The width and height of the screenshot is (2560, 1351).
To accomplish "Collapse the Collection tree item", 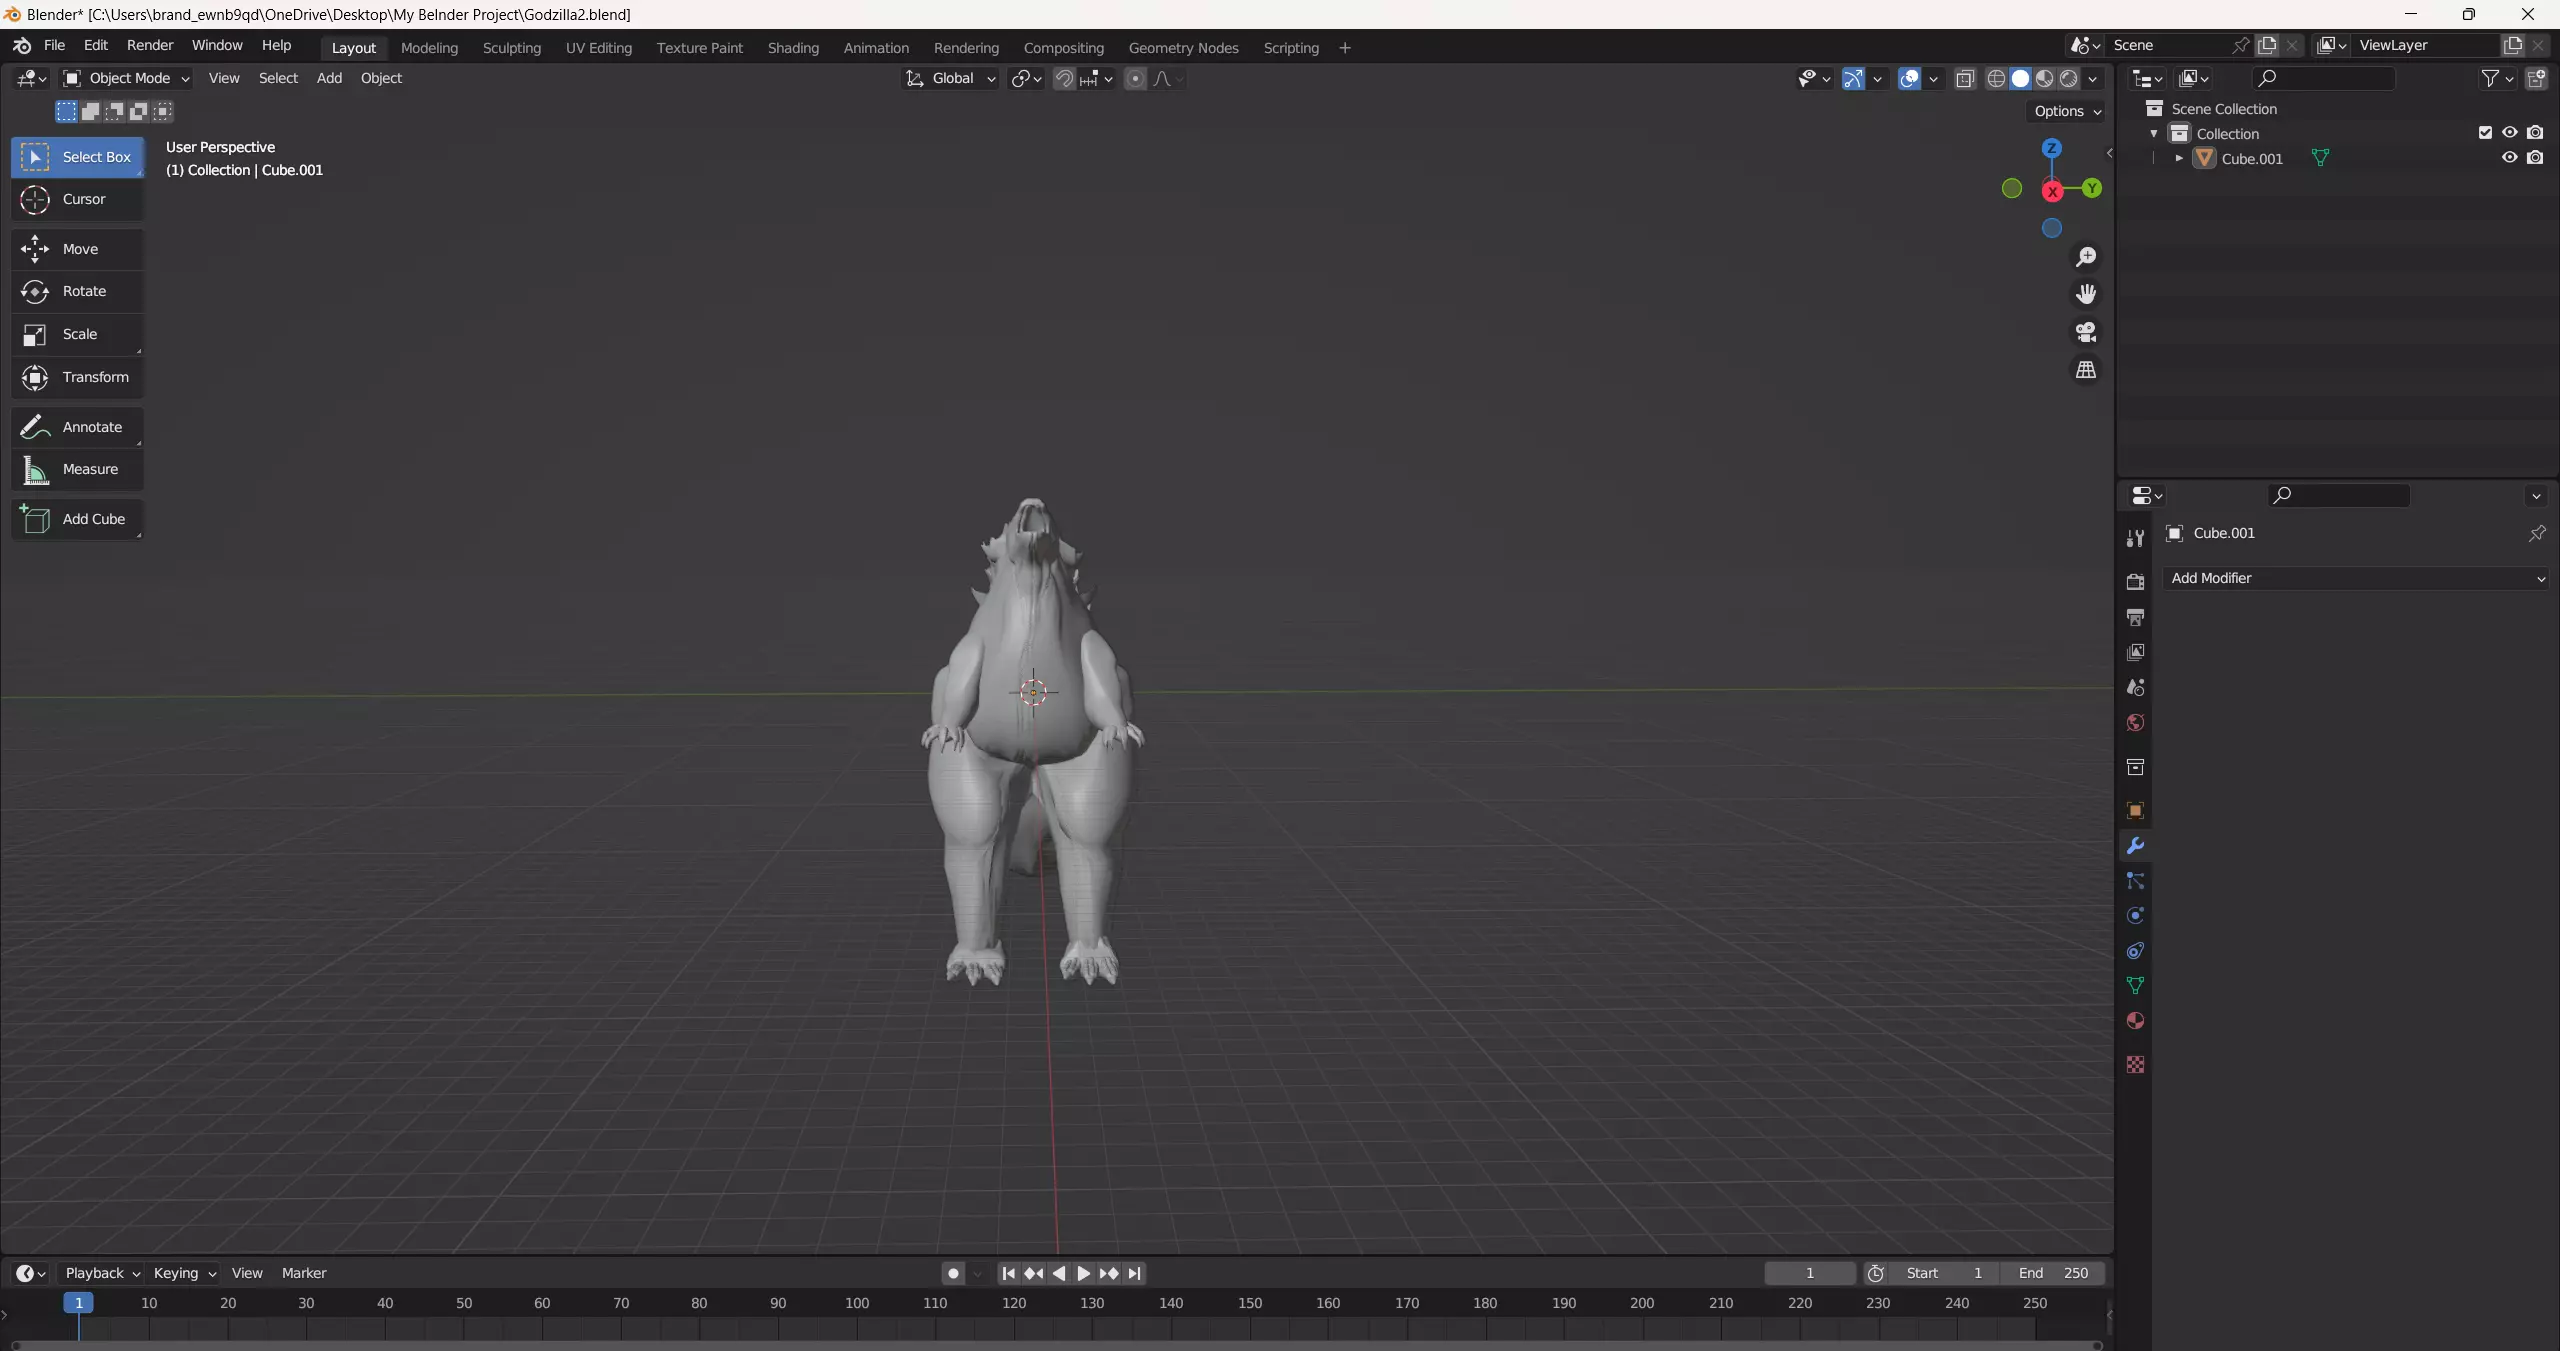I will point(2154,133).
